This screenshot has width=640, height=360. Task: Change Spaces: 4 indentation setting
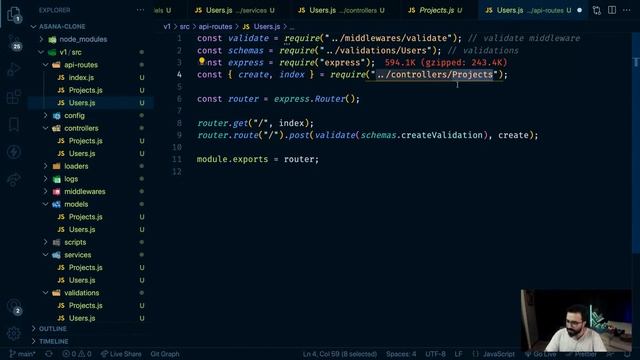click(x=401, y=354)
